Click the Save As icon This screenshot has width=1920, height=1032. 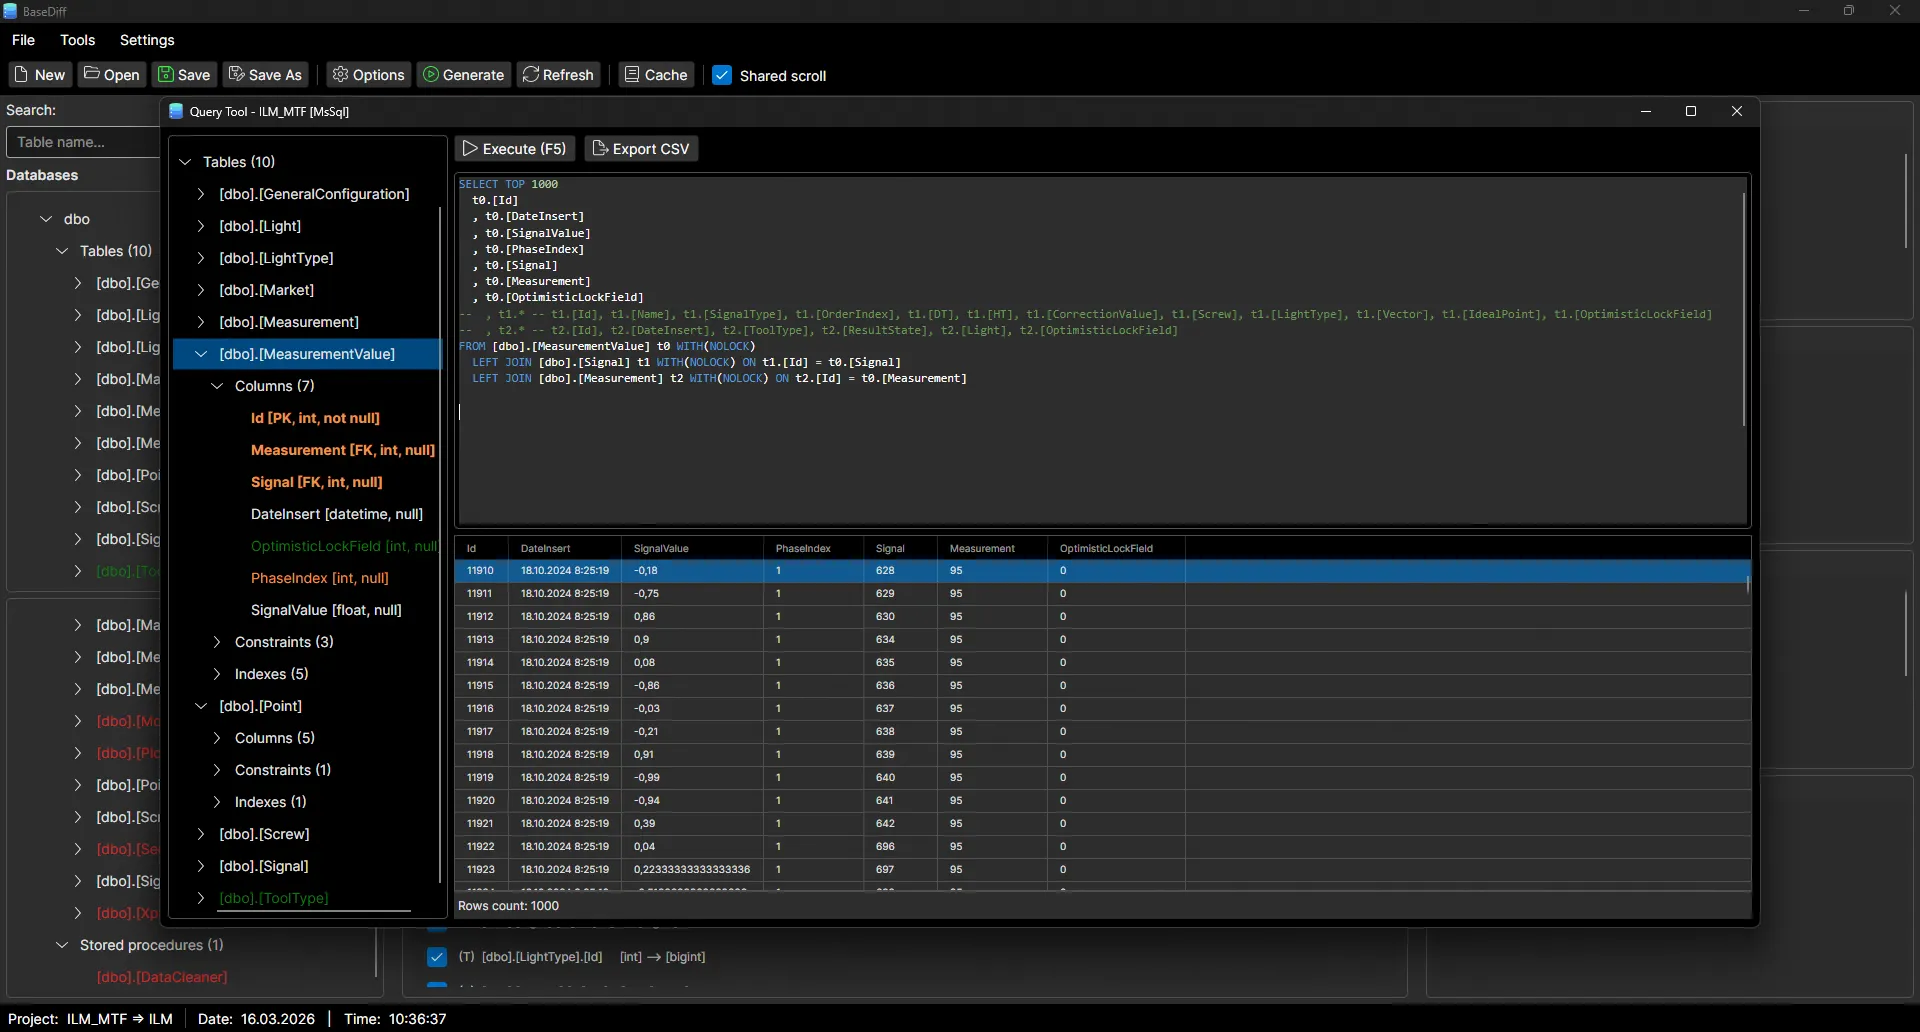point(265,74)
